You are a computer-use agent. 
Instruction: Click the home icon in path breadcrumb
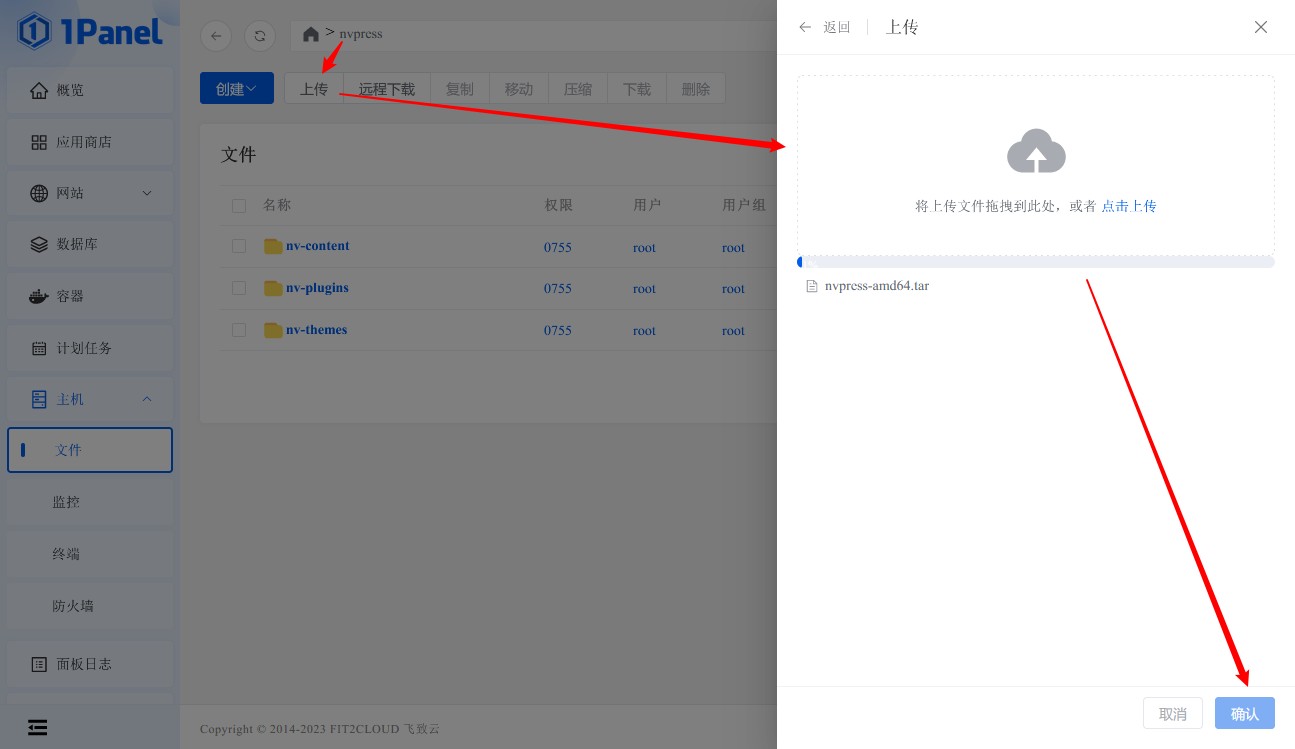point(311,35)
